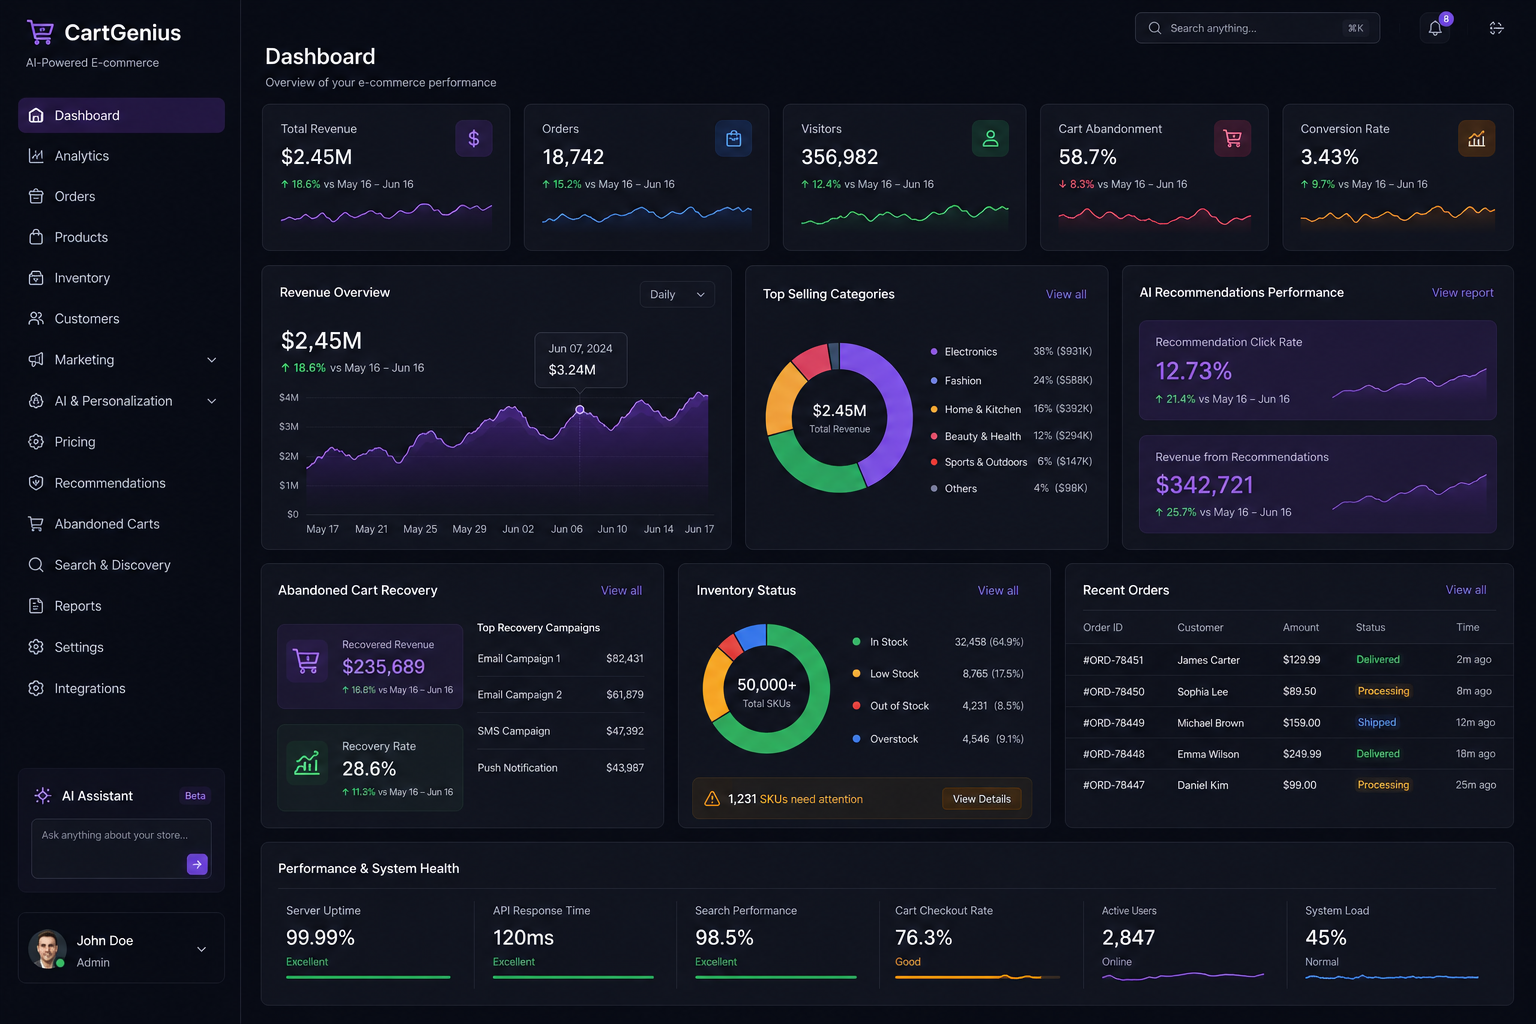Click the Visitors person icon

(x=990, y=138)
